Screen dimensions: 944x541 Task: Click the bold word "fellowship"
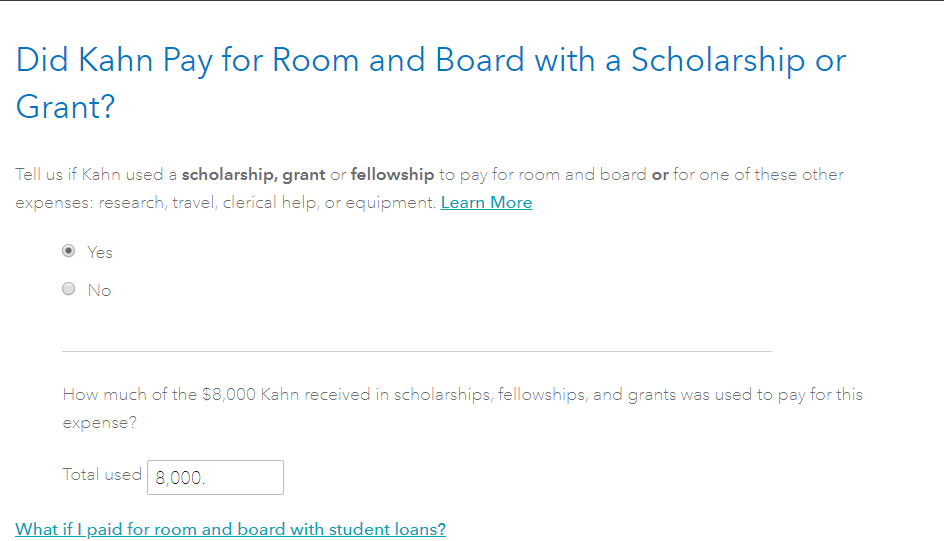tap(392, 174)
